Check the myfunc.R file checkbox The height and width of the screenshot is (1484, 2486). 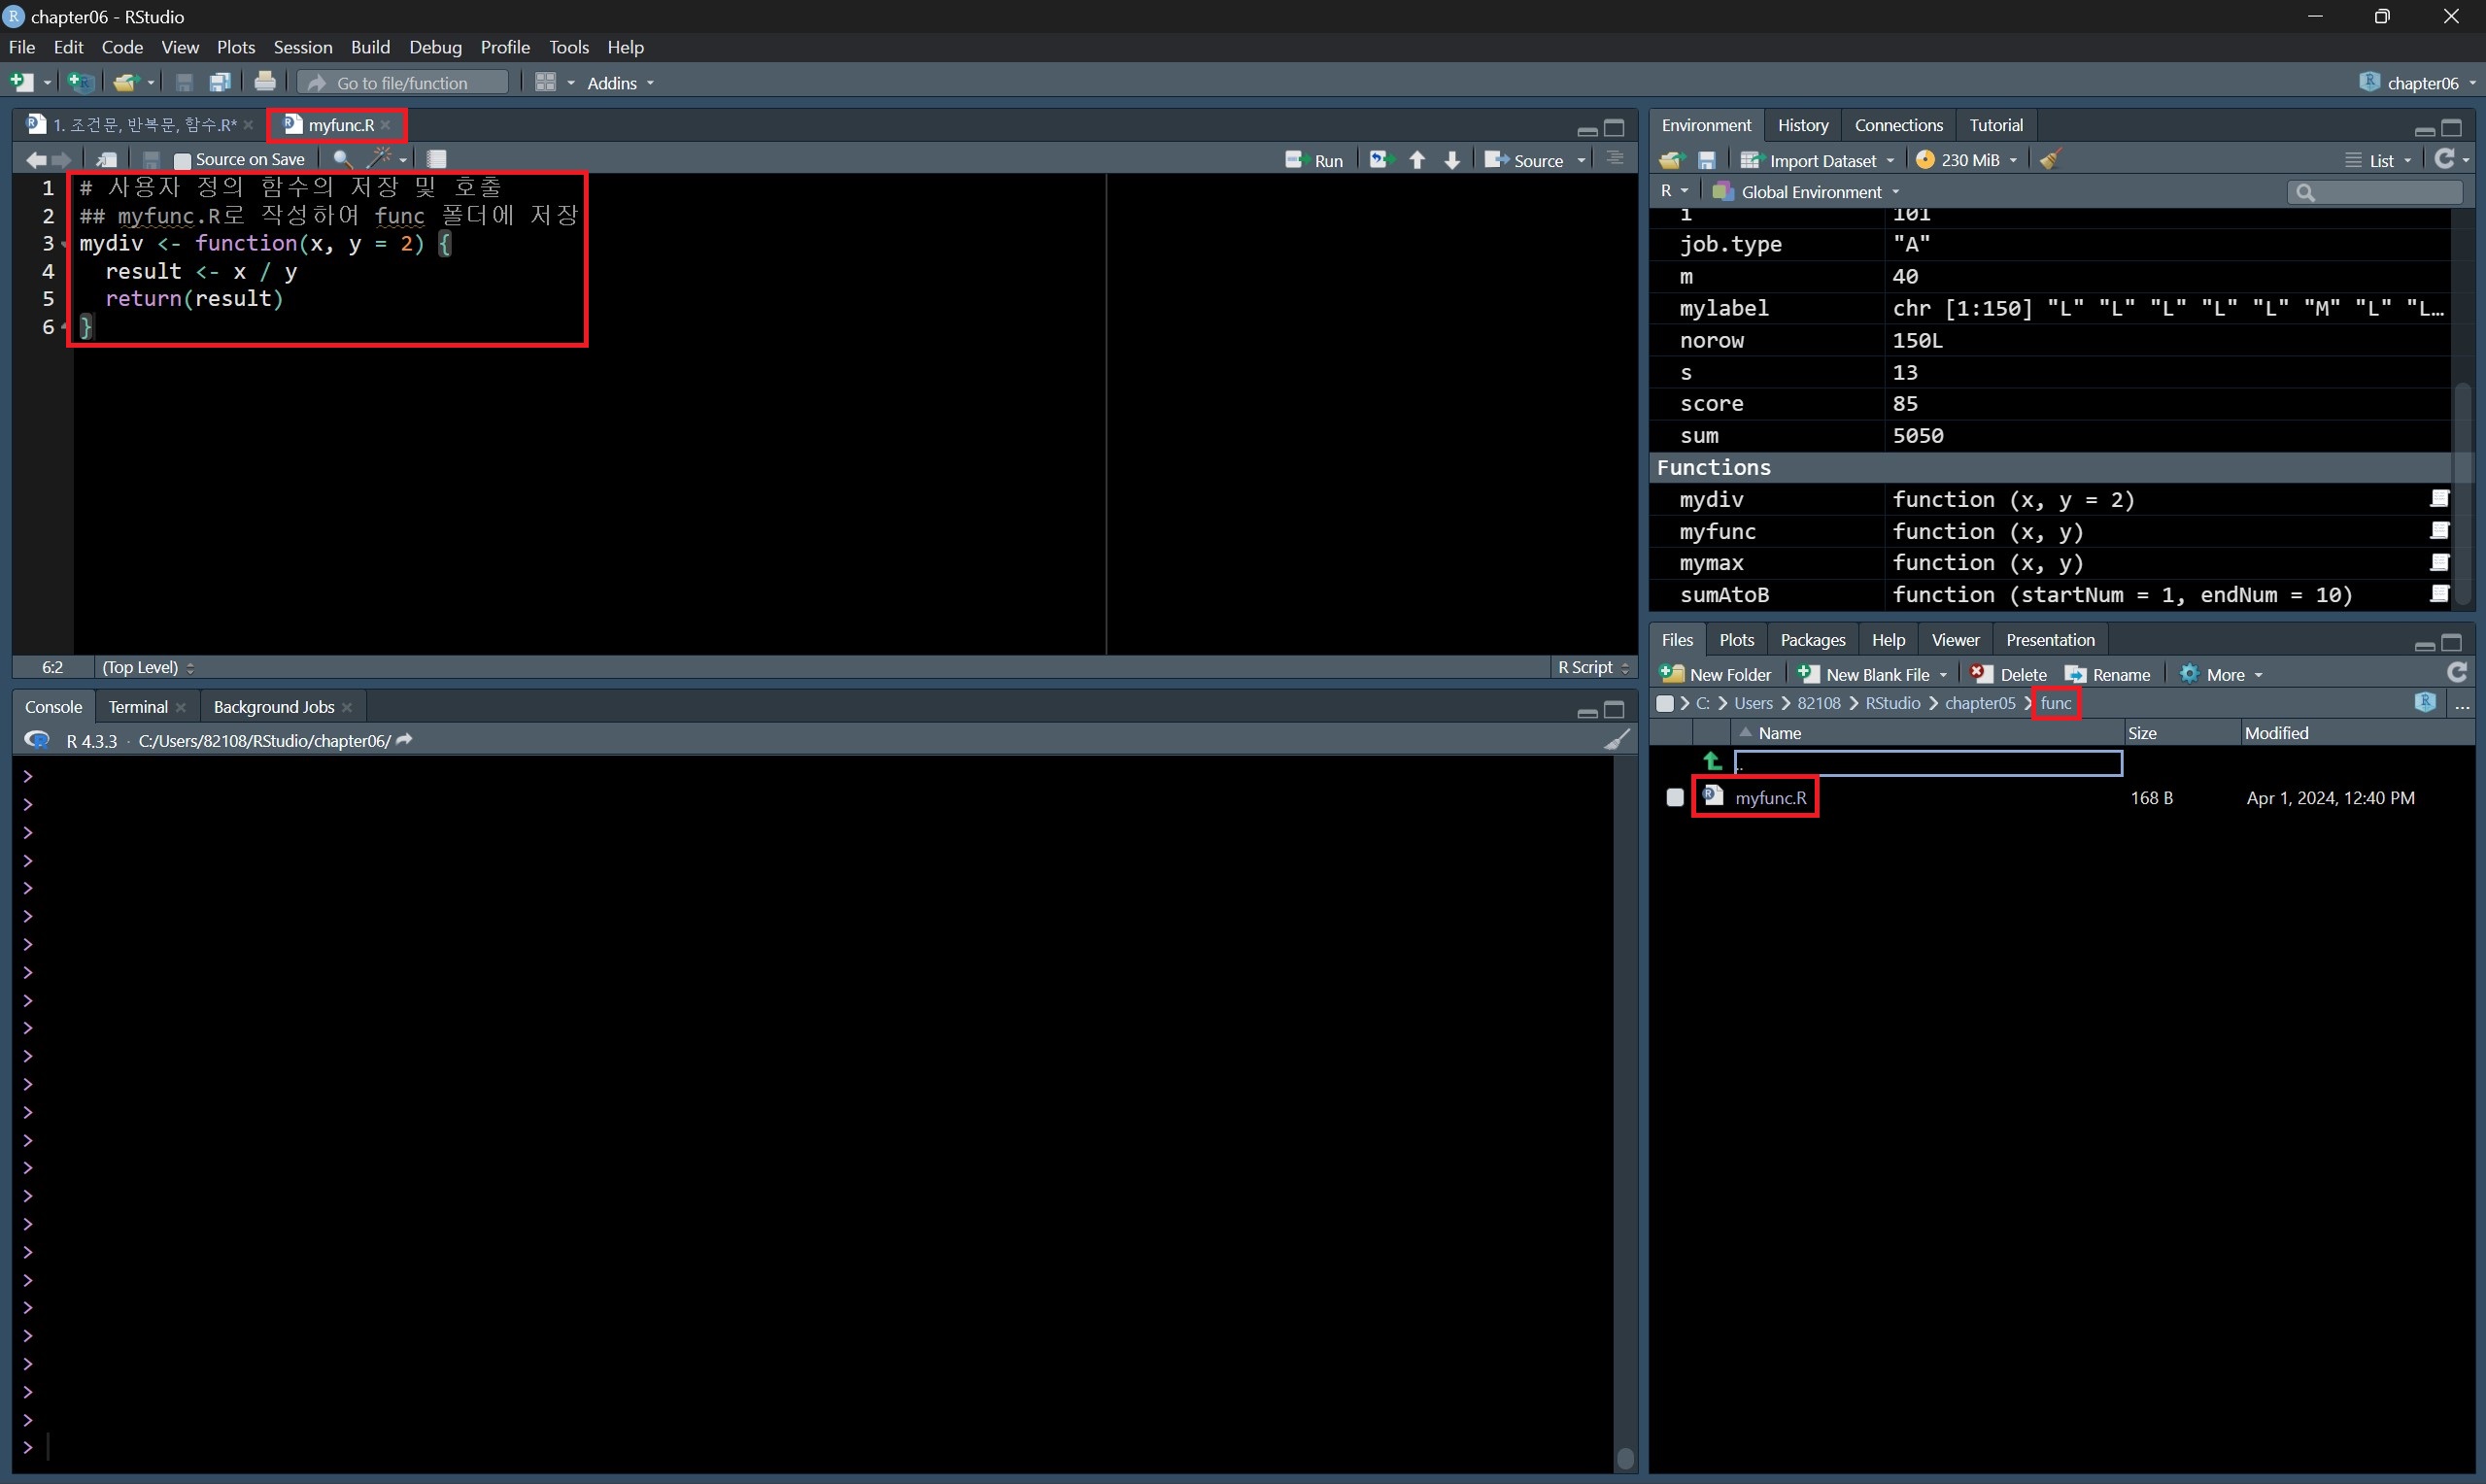1675,798
